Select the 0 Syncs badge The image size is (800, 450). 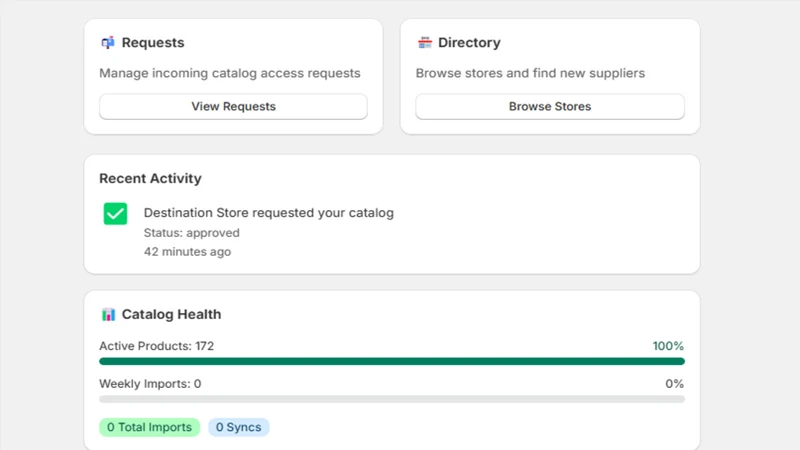(x=238, y=427)
